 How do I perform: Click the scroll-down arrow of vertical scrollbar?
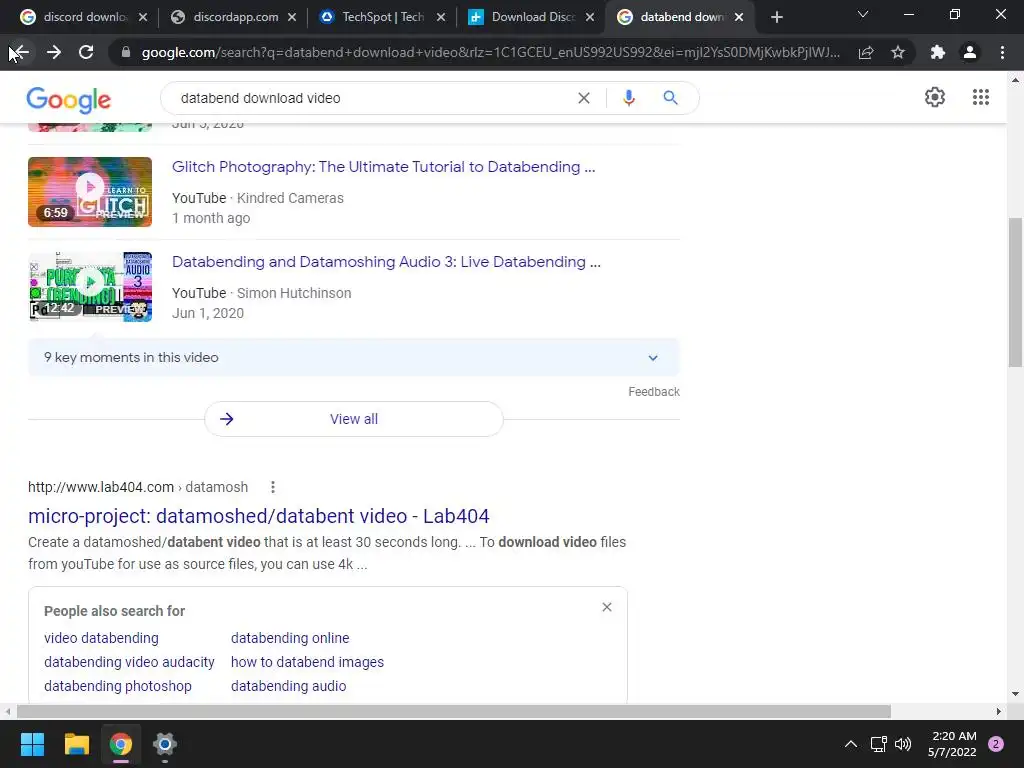1015,695
